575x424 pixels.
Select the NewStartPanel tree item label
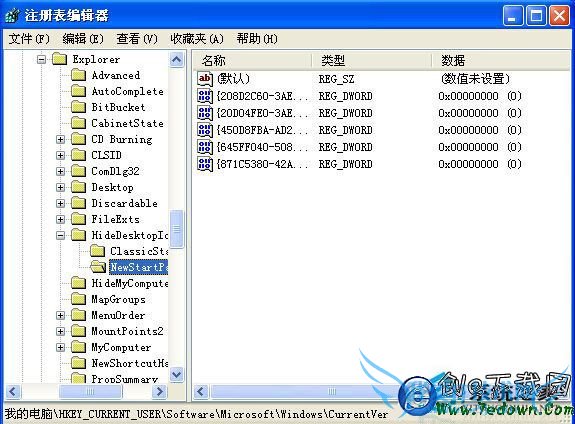point(139,267)
